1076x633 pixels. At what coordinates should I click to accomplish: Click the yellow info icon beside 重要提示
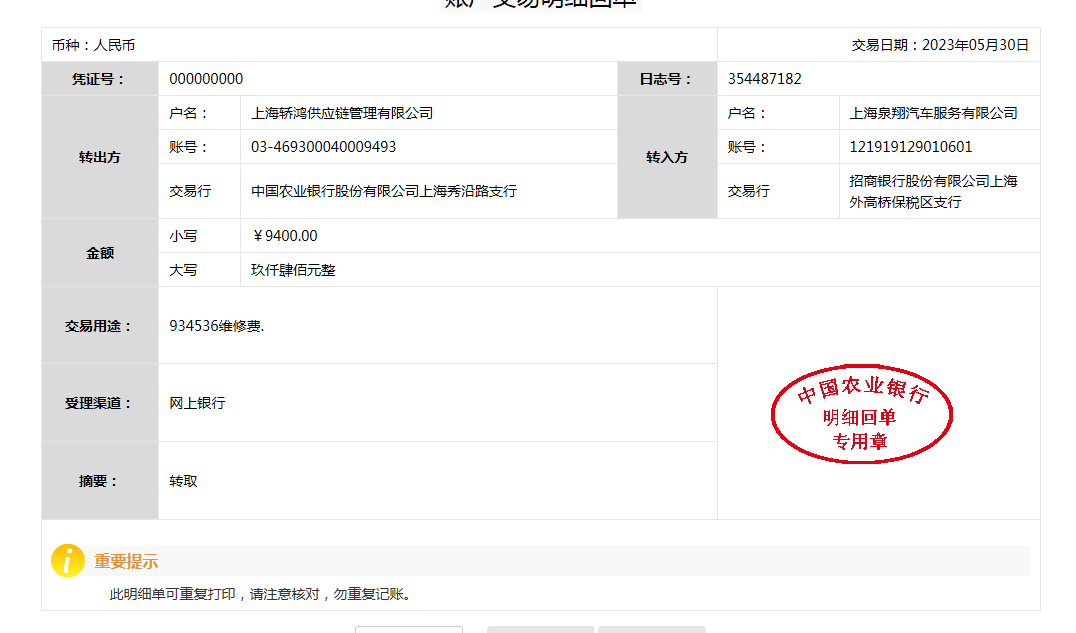click(x=67, y=561)
